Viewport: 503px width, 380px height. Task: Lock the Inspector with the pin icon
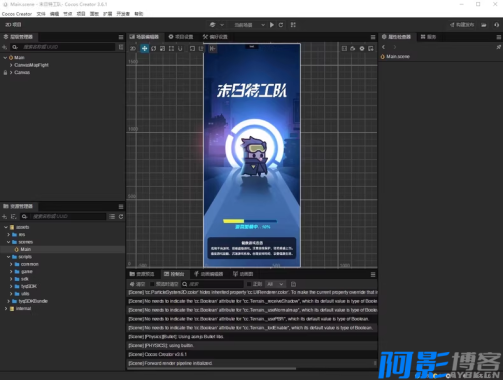[498, 47]
